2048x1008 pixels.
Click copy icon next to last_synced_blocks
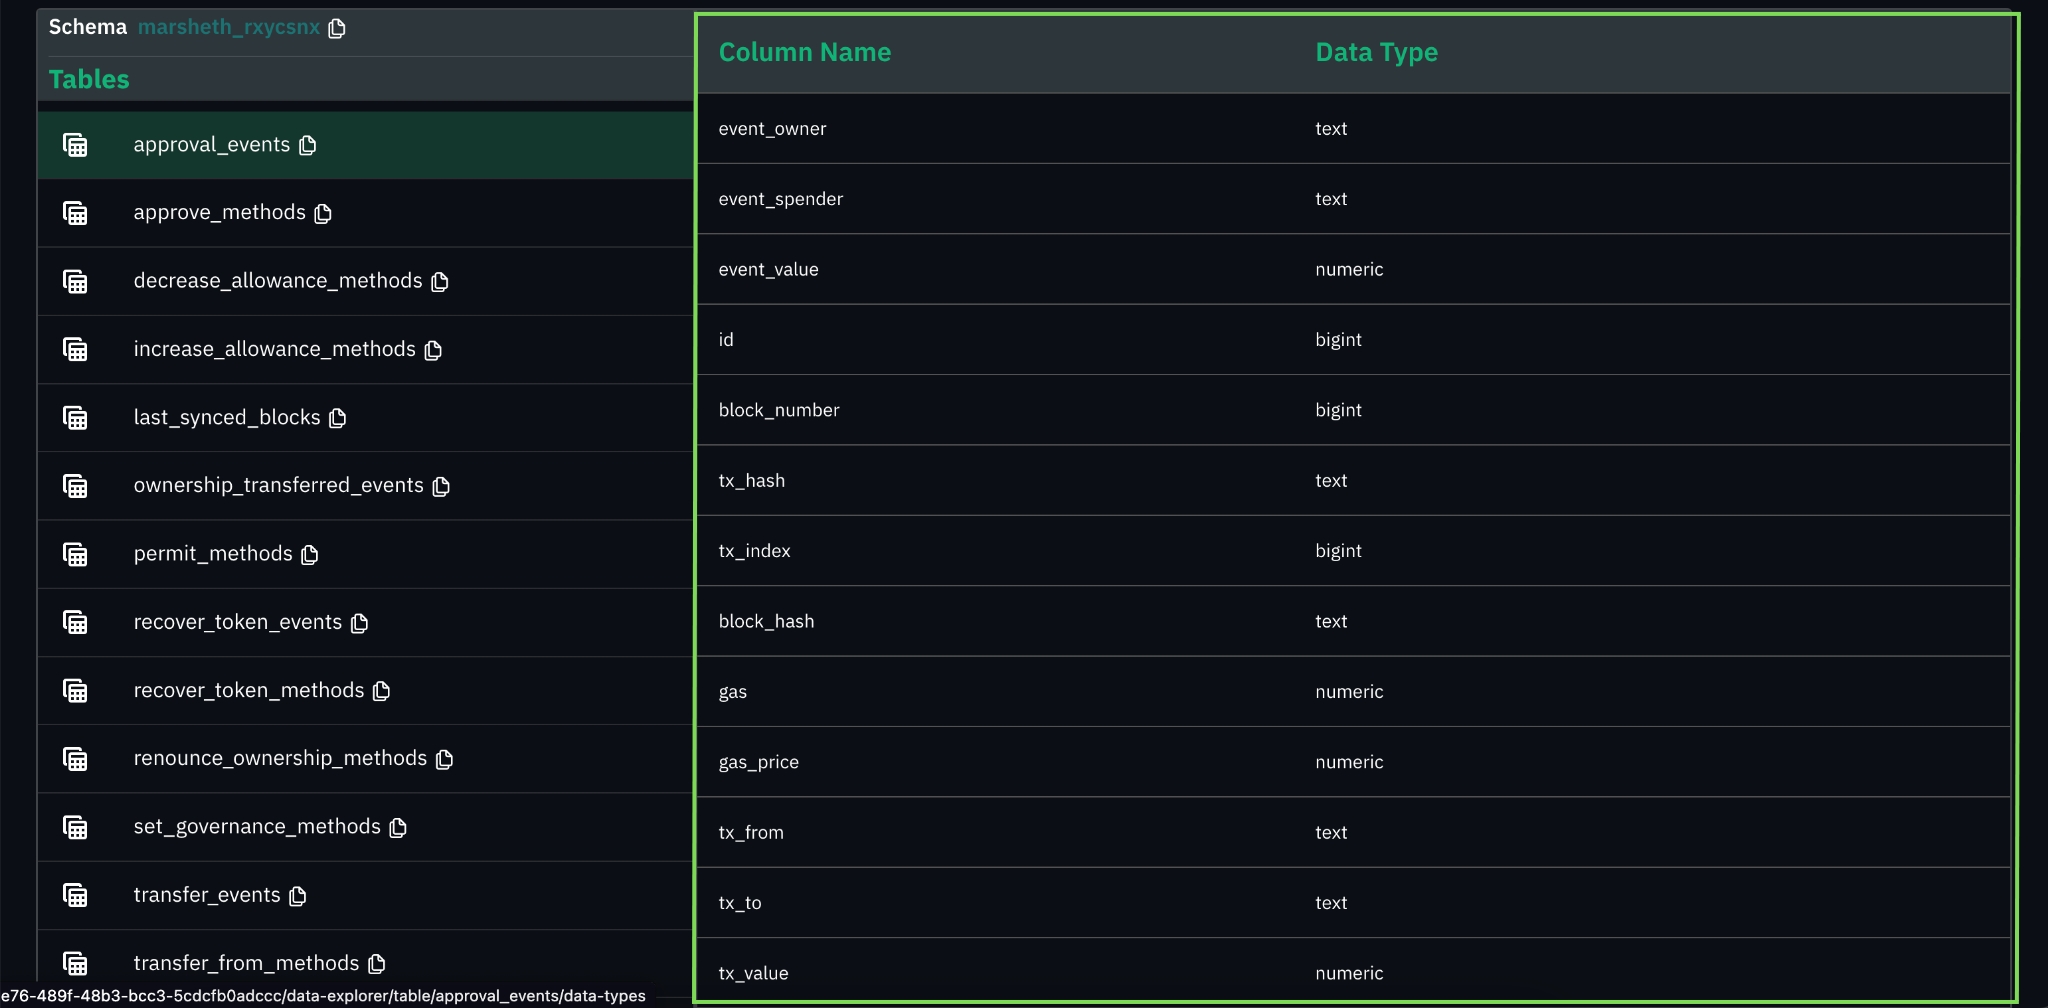[338, 418]
